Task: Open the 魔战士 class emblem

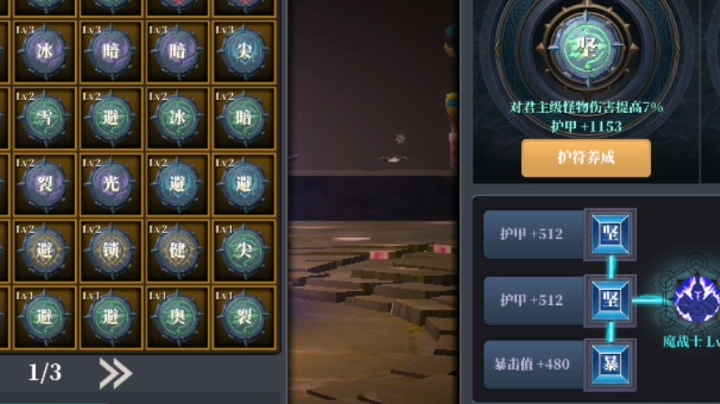Action: tap(695, 300)
